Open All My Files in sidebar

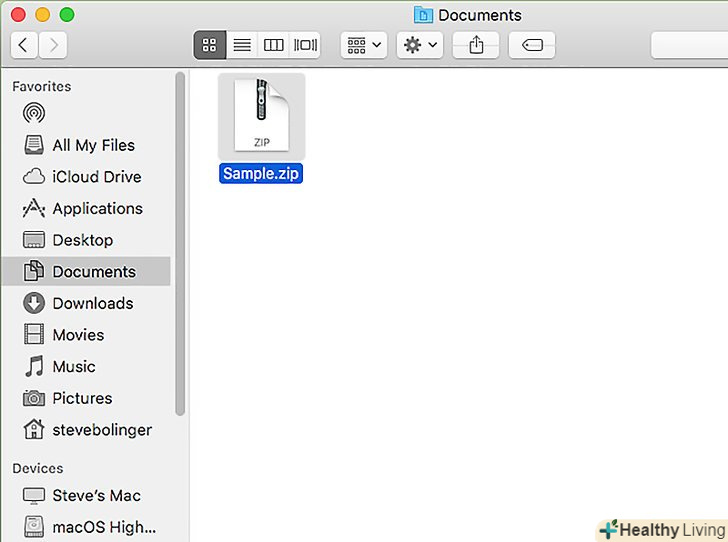[93, 145]
